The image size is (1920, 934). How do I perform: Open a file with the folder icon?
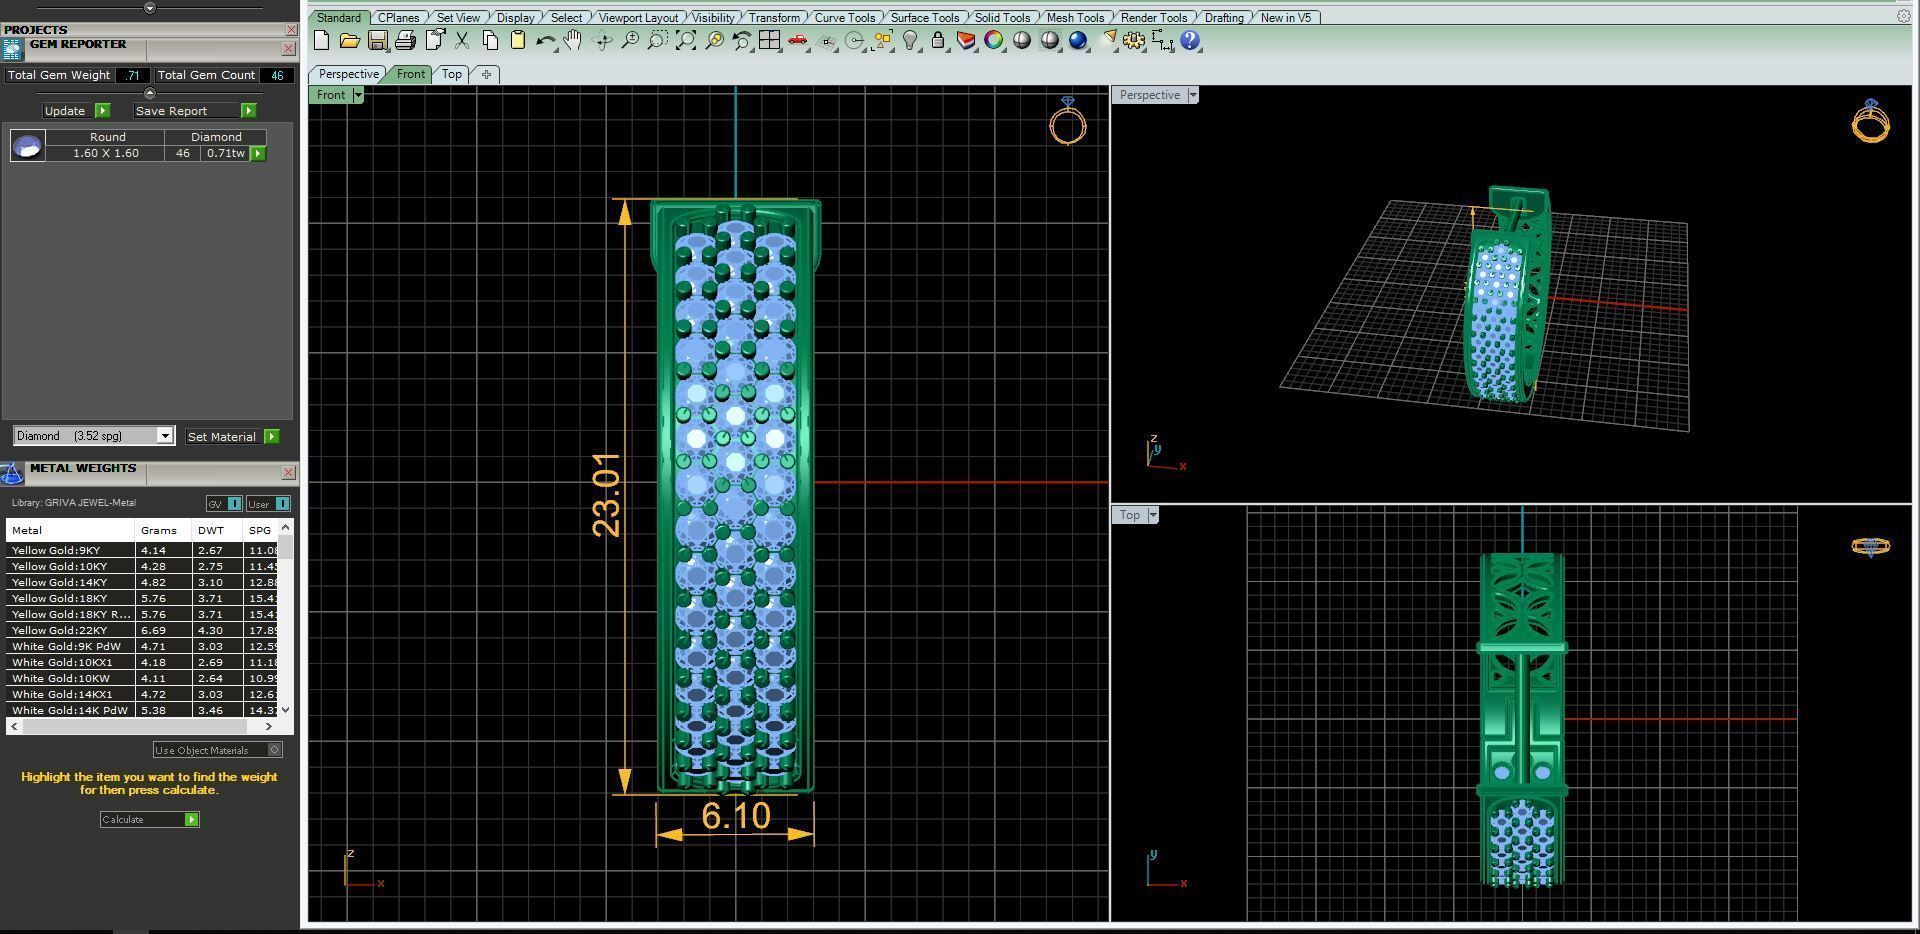click(x=349, y=40)
